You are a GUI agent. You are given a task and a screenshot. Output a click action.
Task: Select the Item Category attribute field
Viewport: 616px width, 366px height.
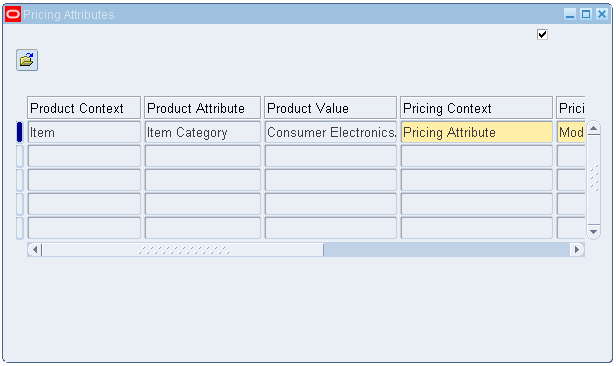[x=202, y=132]
